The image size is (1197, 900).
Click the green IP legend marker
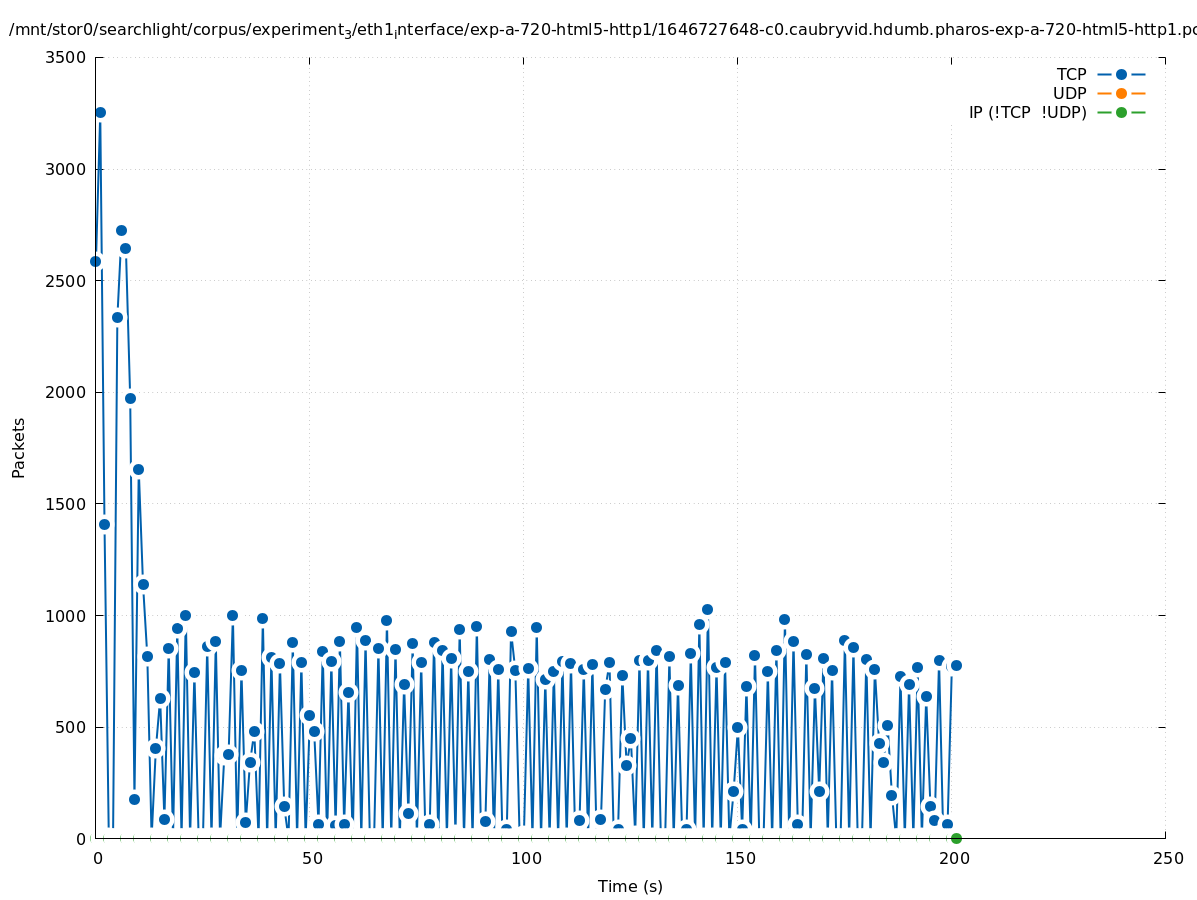tap(1121, 112)
